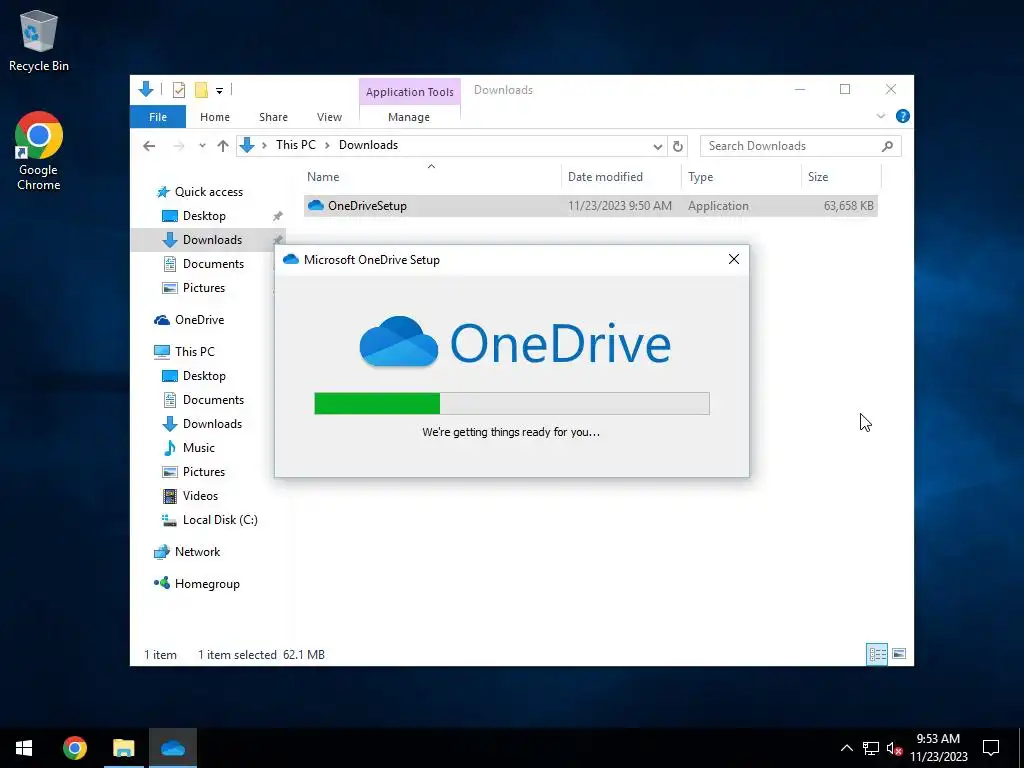Sort by the Size column header

click(x=841, y=177)
